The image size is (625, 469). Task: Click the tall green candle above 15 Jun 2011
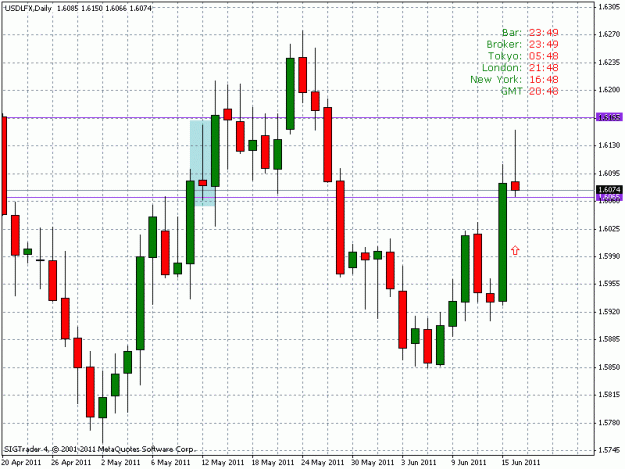(x=503, y=242)
